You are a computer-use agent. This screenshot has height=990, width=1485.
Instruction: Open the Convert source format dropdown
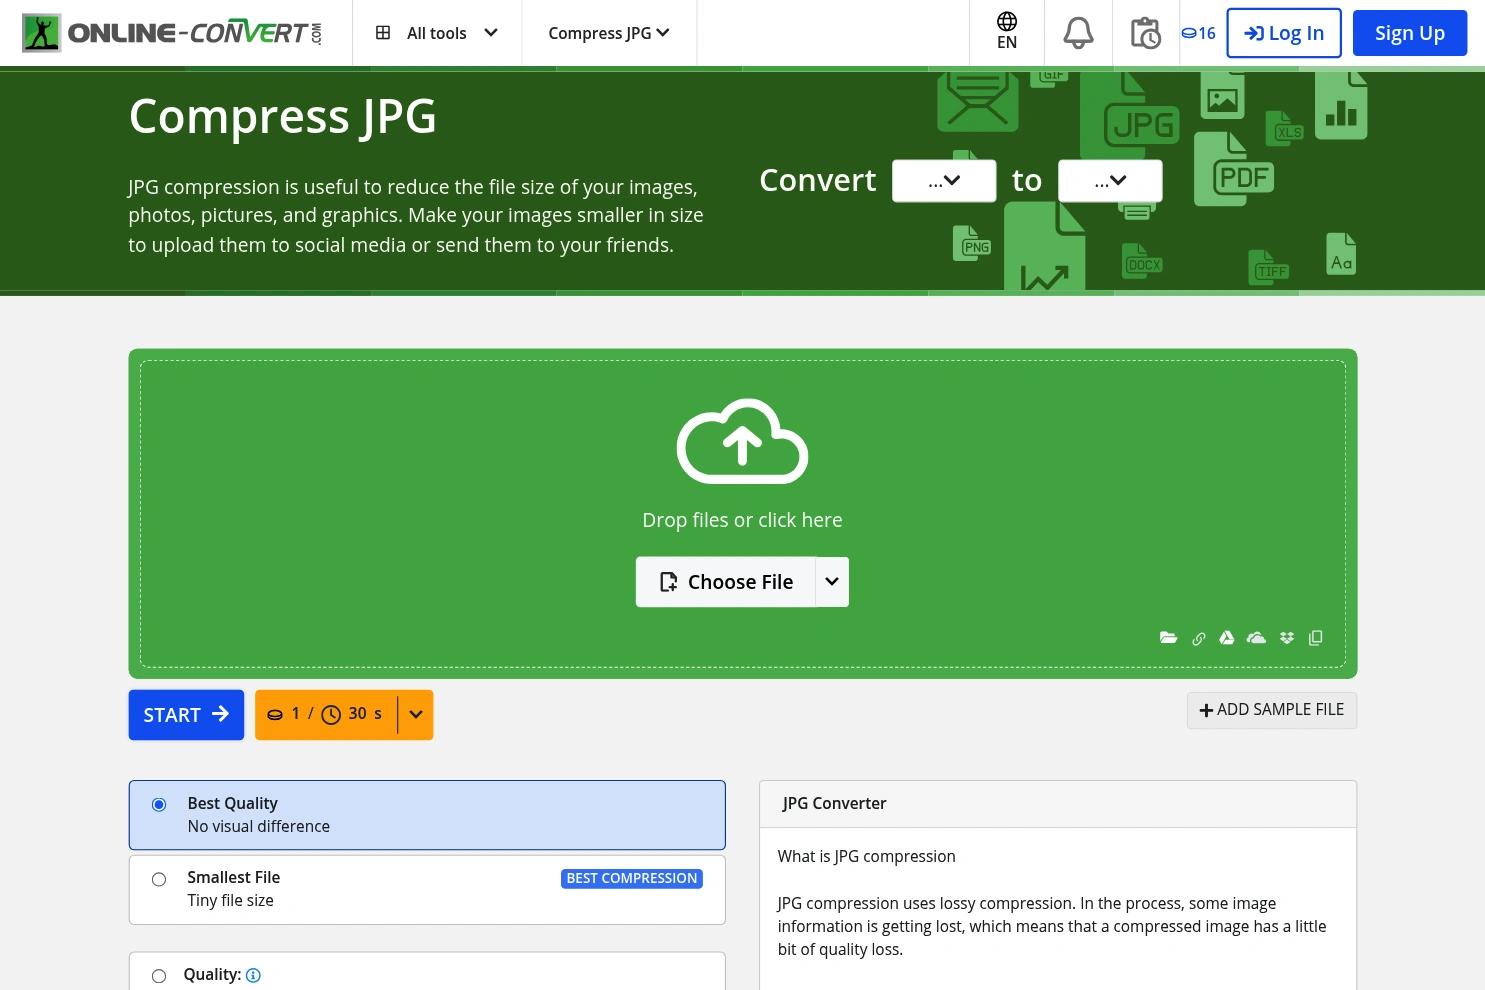point(944,181)
